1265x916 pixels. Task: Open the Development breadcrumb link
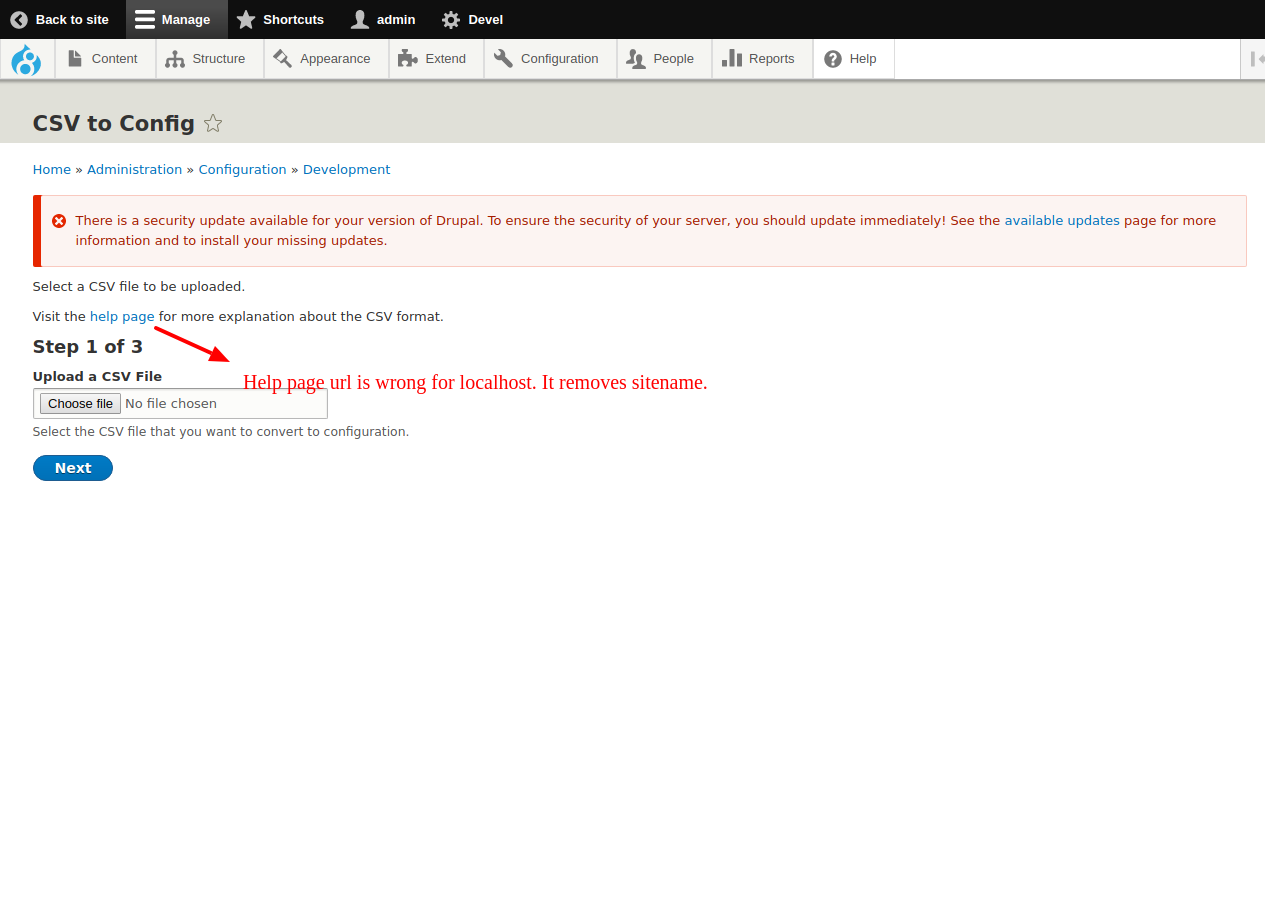(347, 169)
